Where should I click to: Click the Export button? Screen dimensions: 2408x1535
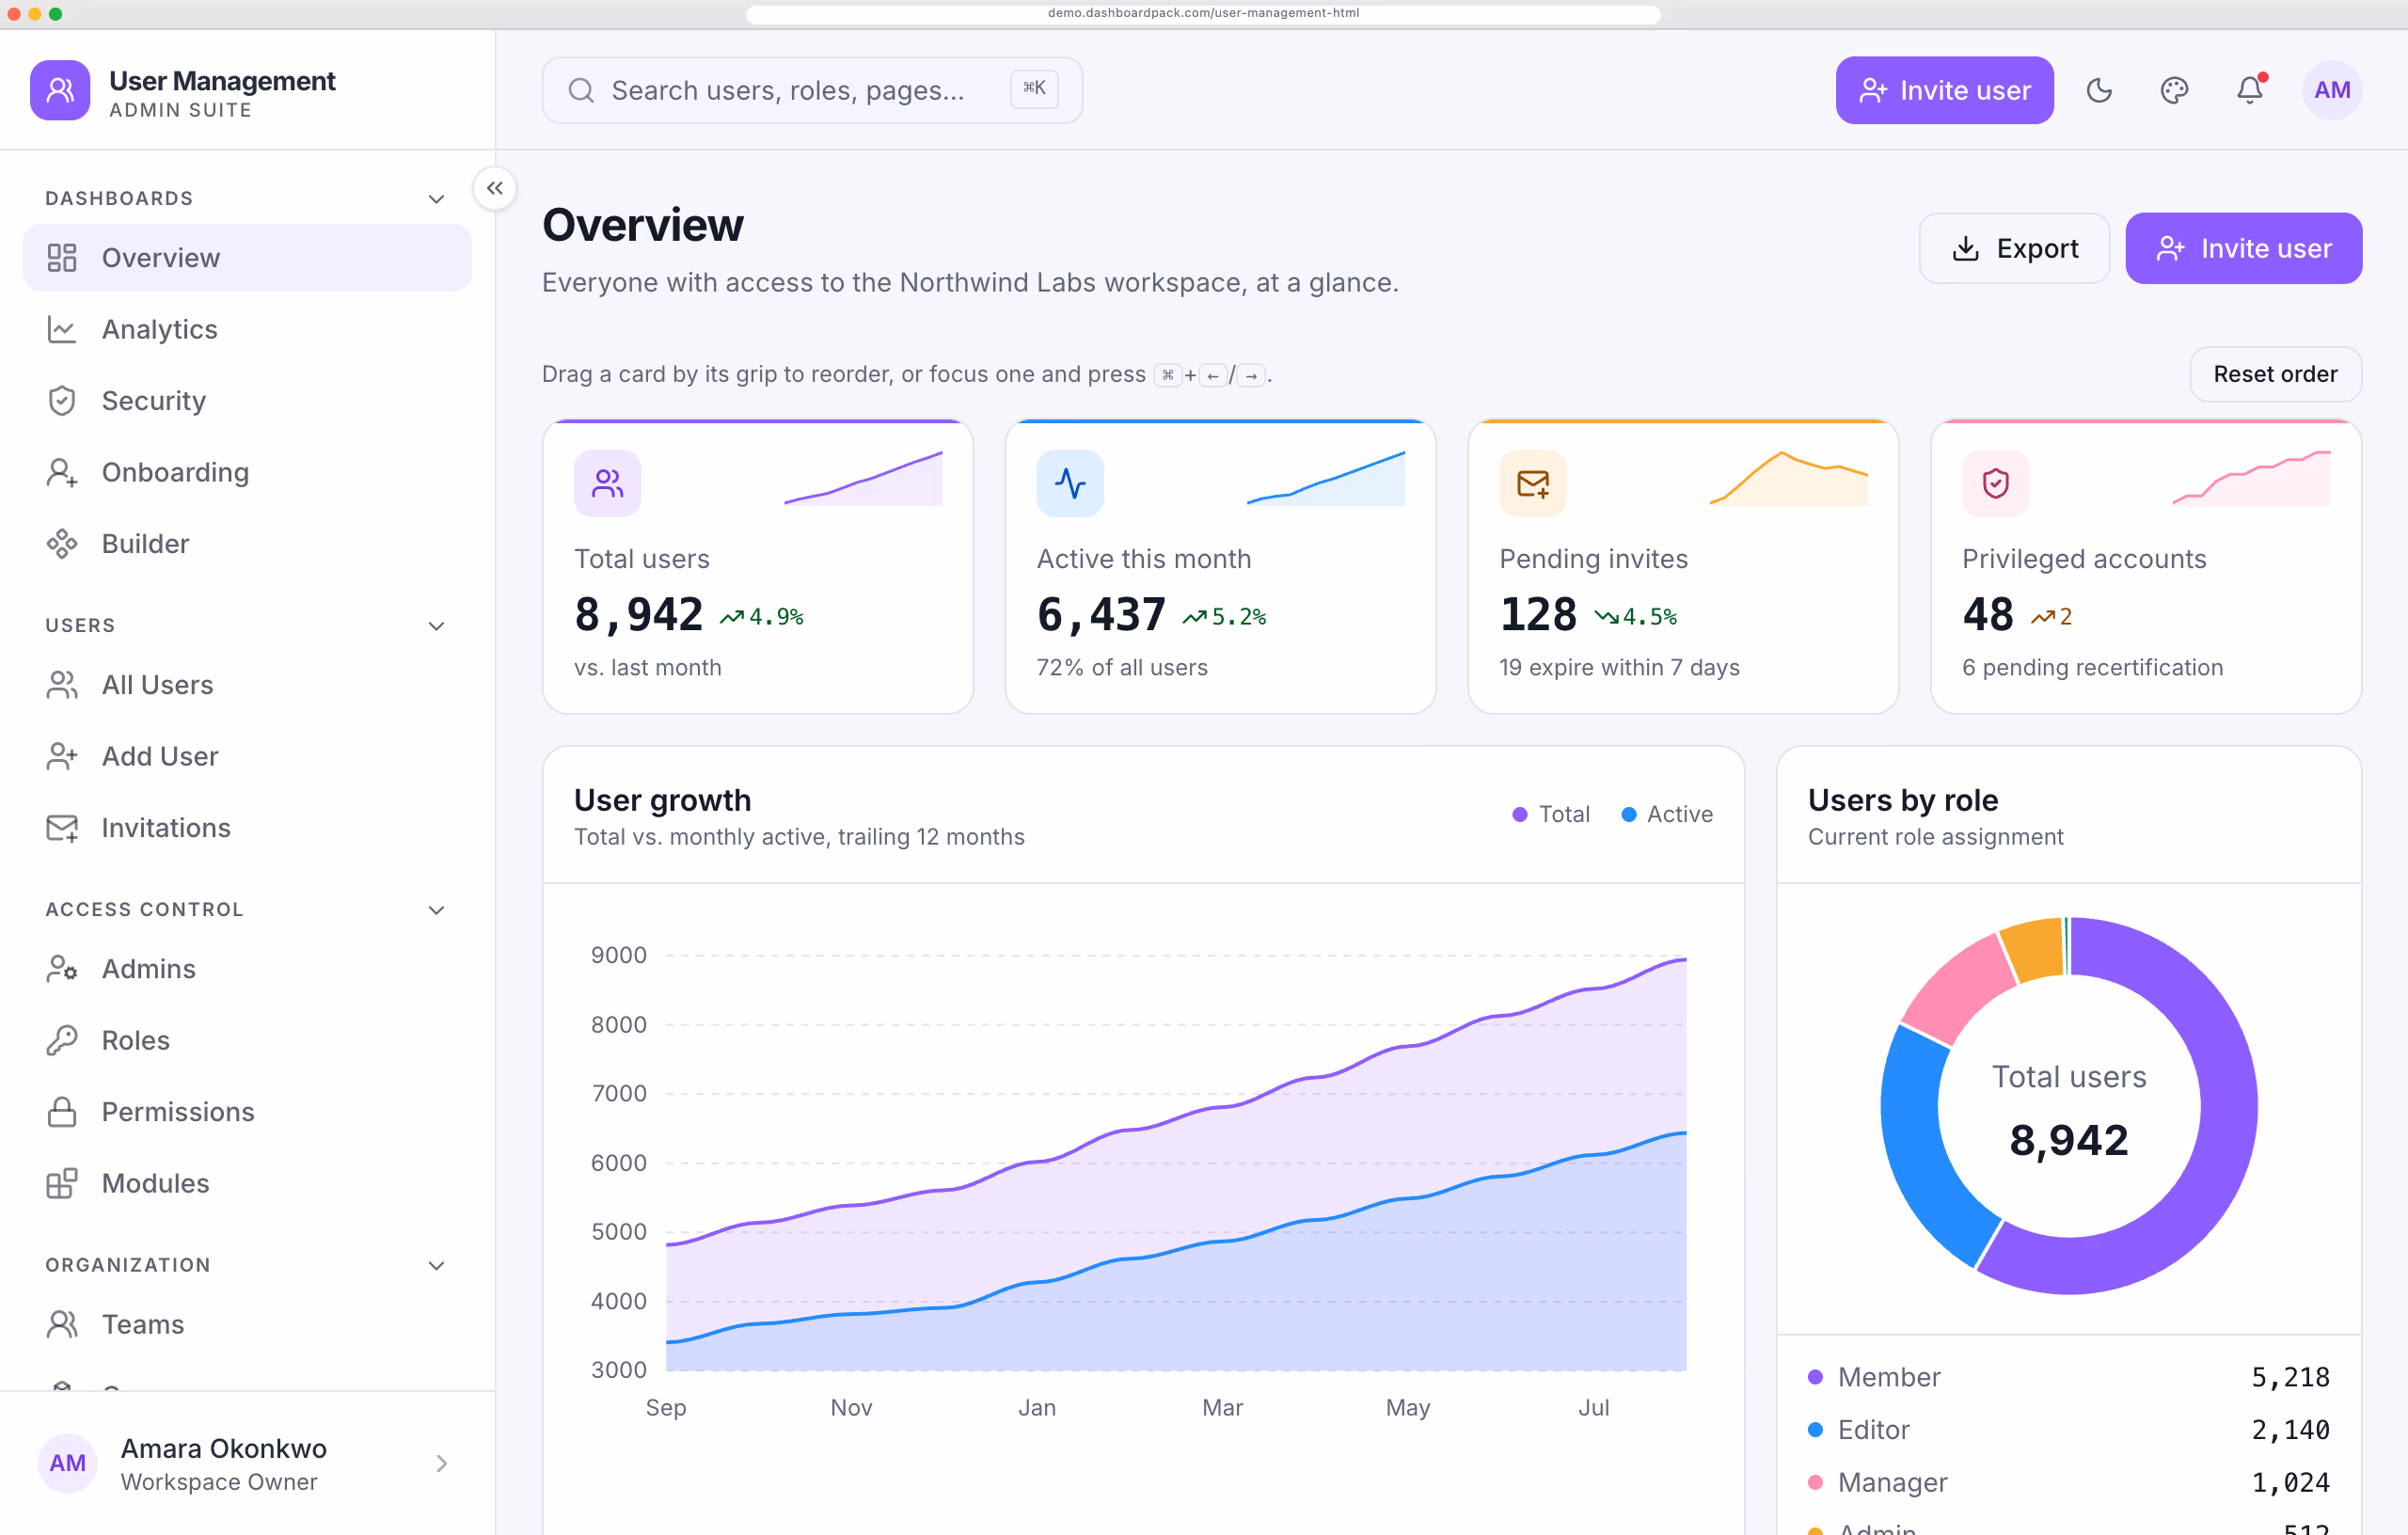(2014, 248)
